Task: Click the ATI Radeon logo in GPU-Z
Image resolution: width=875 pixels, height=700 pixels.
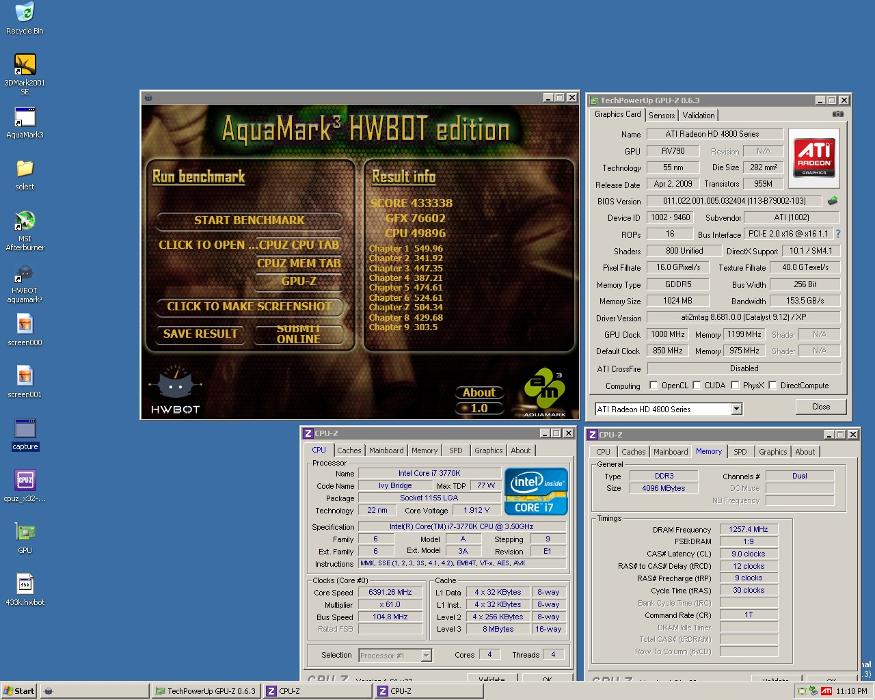Action: coord(814,158)
